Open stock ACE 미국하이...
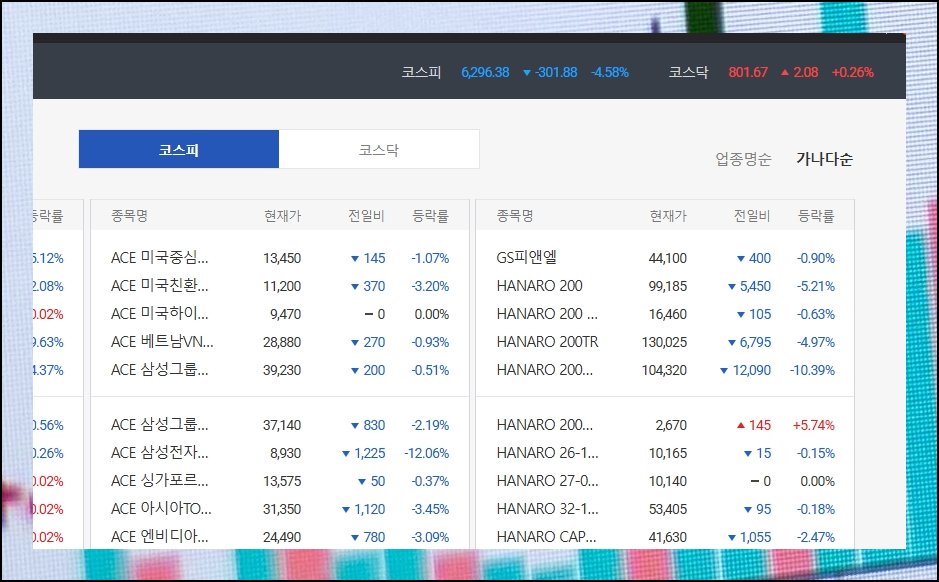Viewport: 939px width, 582px height. [159, 314]
